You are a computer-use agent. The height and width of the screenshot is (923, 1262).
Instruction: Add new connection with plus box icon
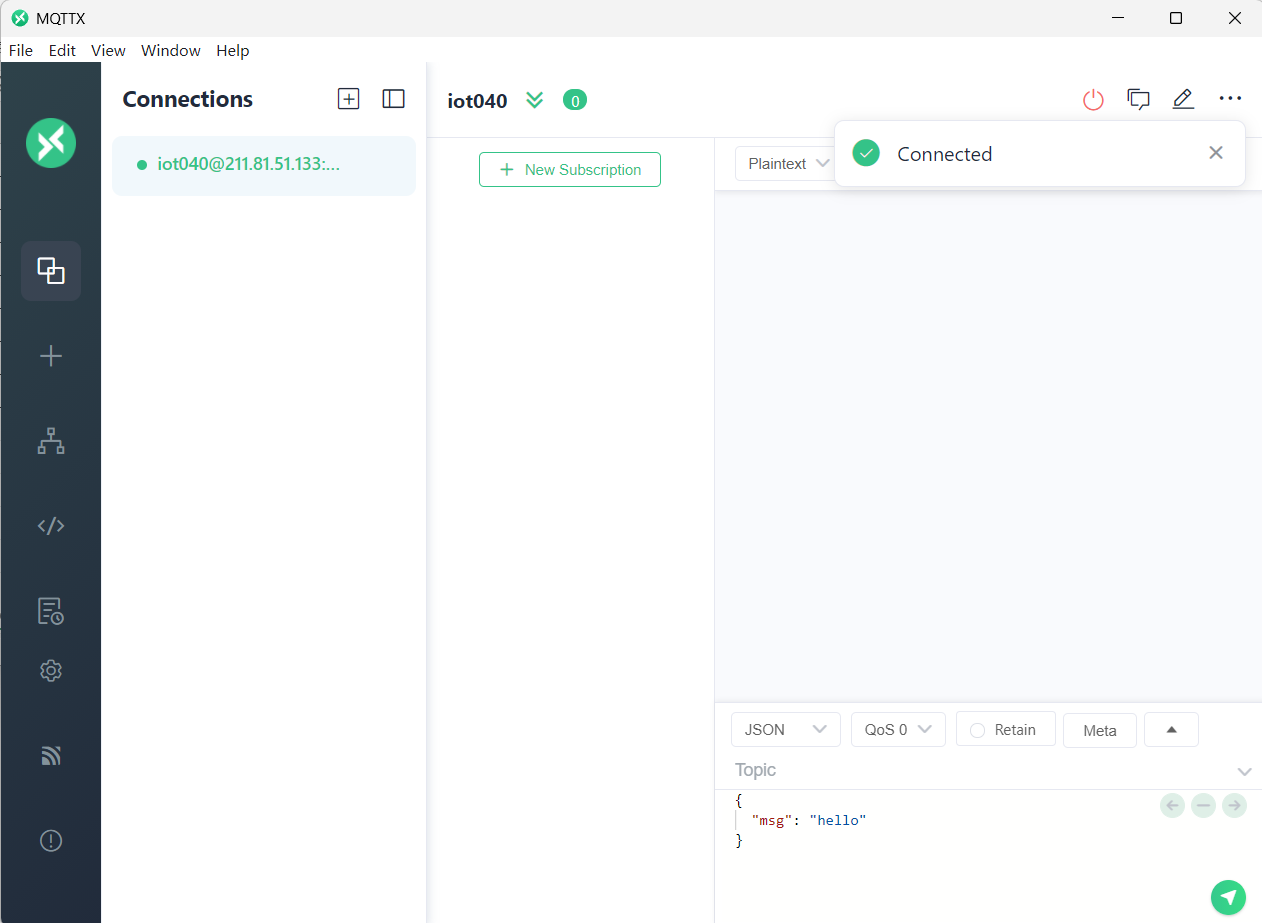348,98
